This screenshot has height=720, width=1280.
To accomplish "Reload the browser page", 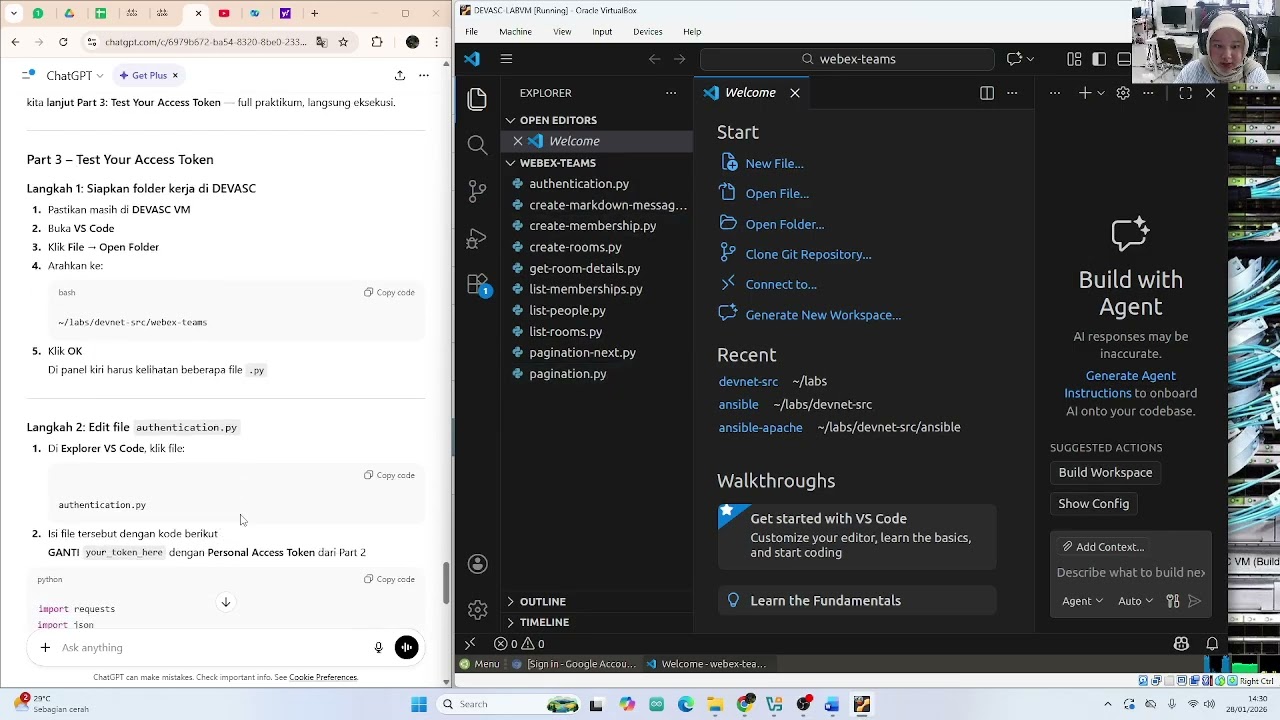I will coord(63,42).
